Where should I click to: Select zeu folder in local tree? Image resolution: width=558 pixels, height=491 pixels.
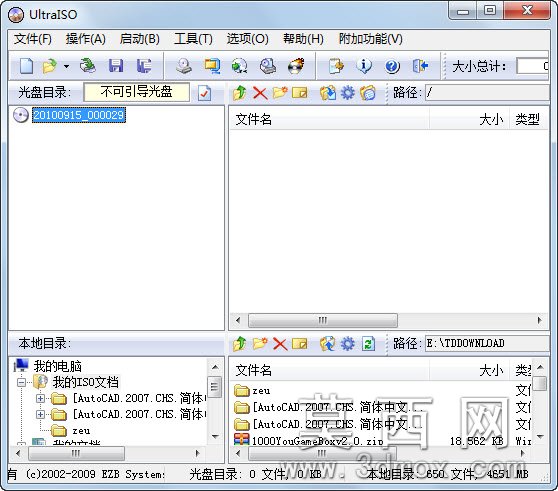coord(81,431)
